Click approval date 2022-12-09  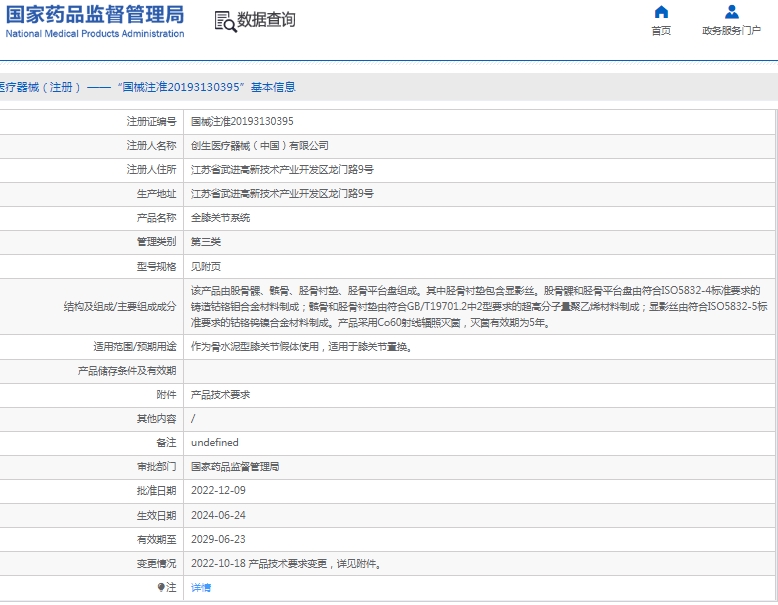218,491
